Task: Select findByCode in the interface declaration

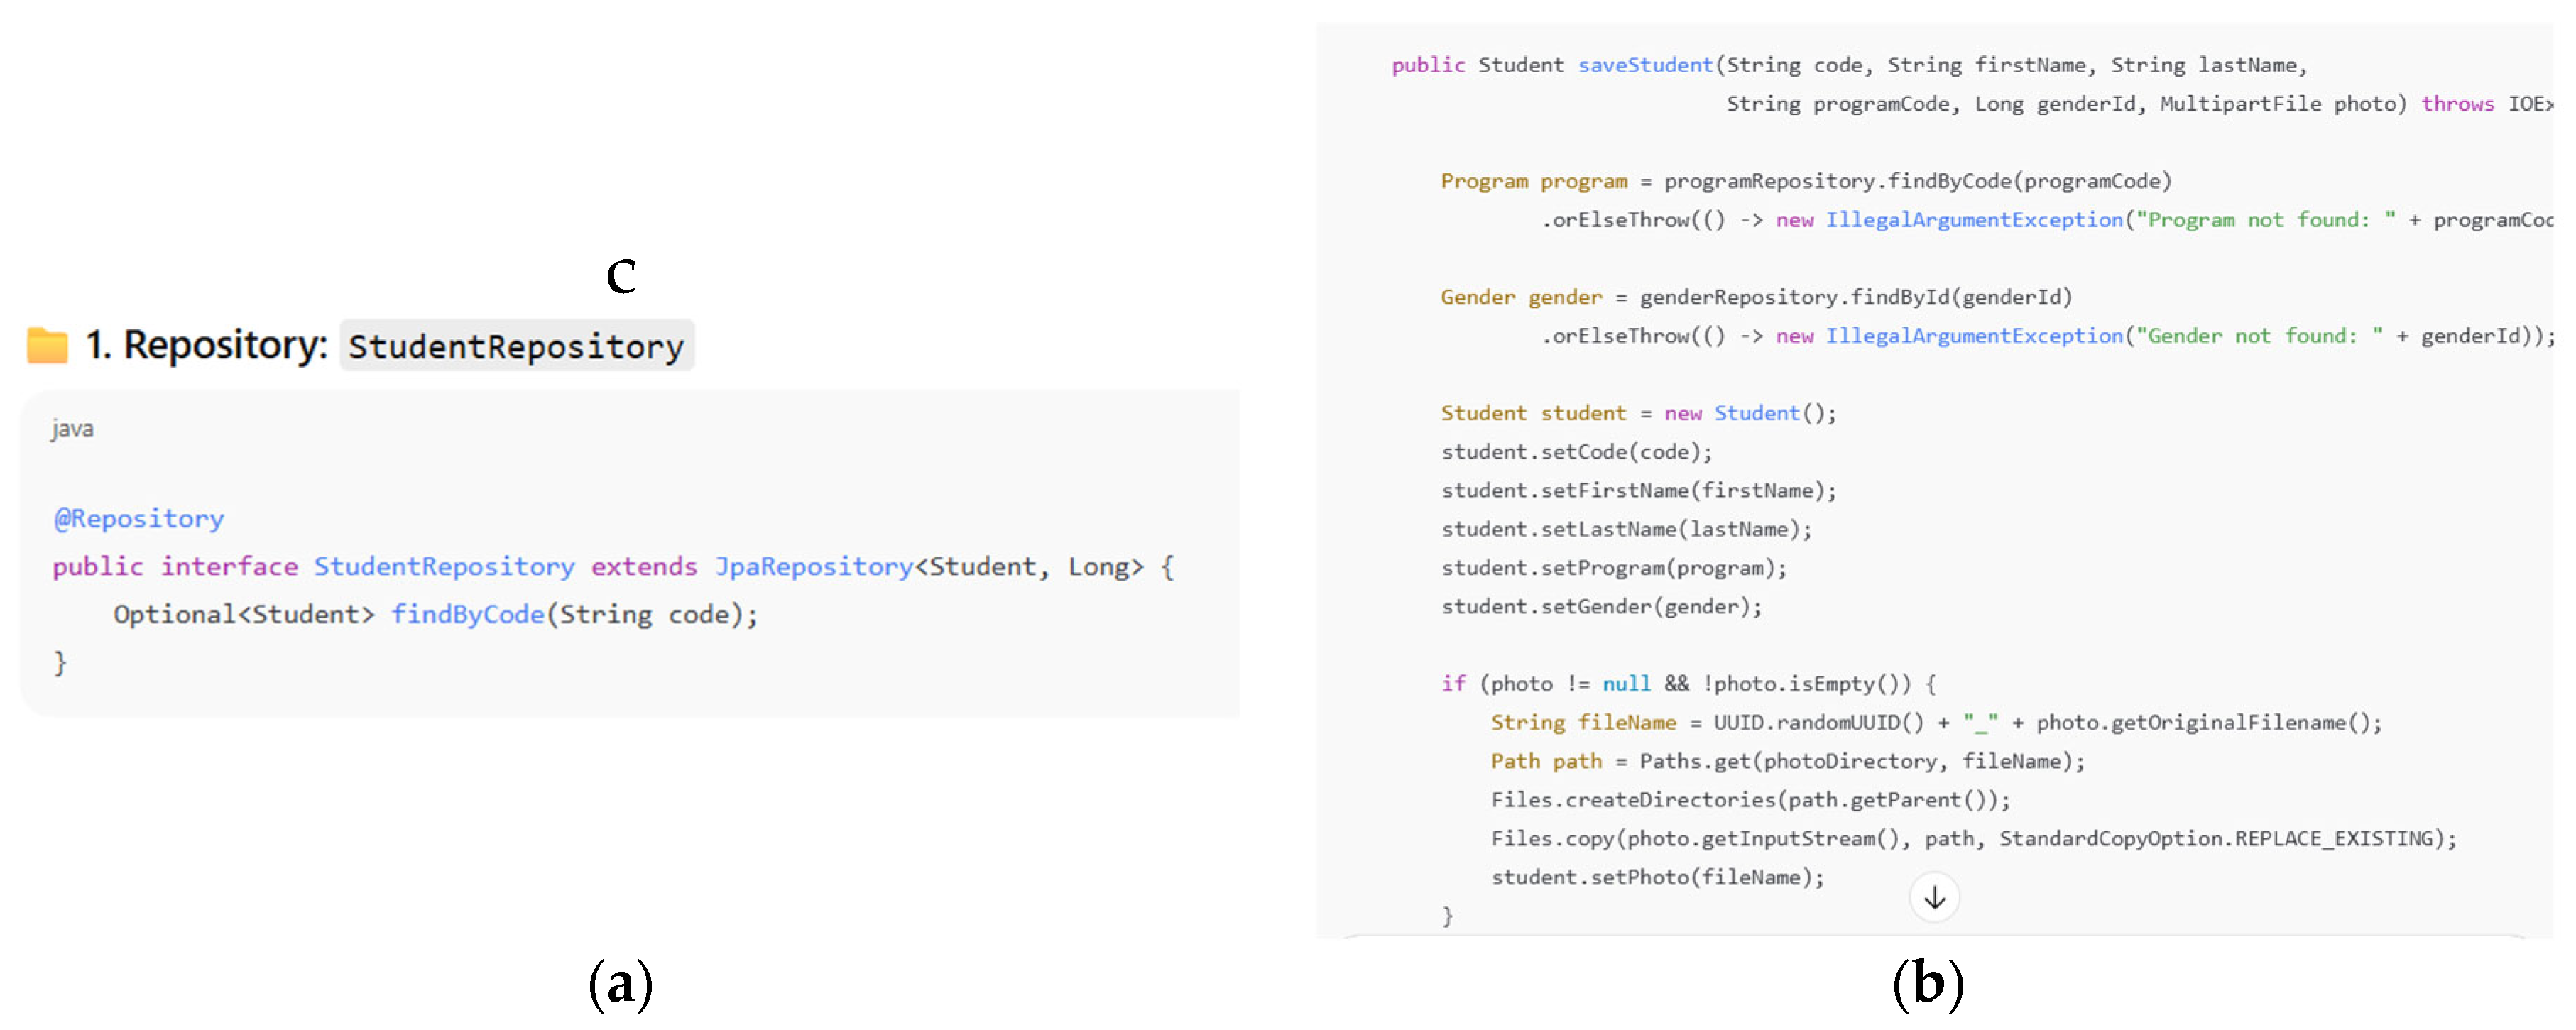Action: [467, 614]
